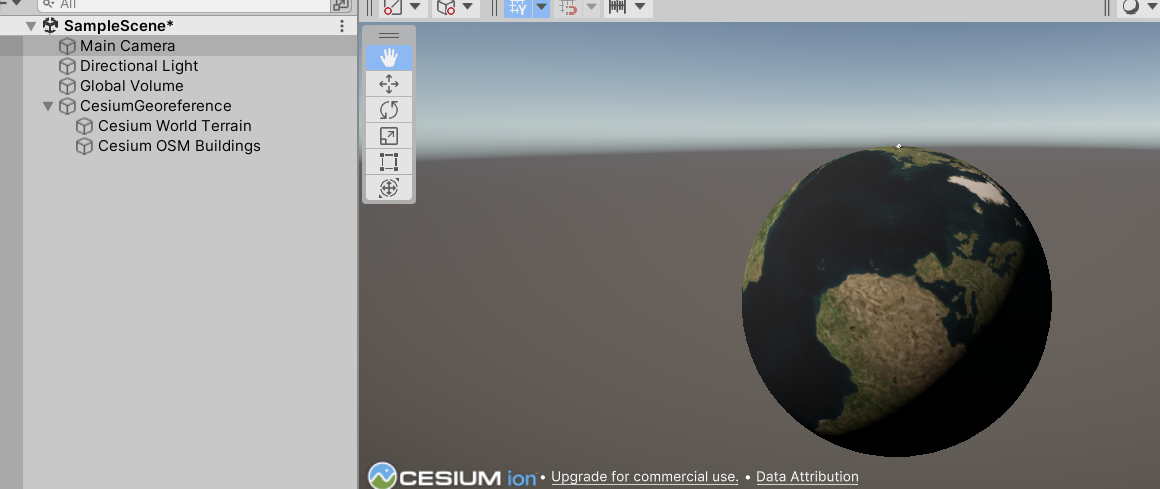
Task: Open the SampleScene options kebab menu
Action: (x=342, y=26)
